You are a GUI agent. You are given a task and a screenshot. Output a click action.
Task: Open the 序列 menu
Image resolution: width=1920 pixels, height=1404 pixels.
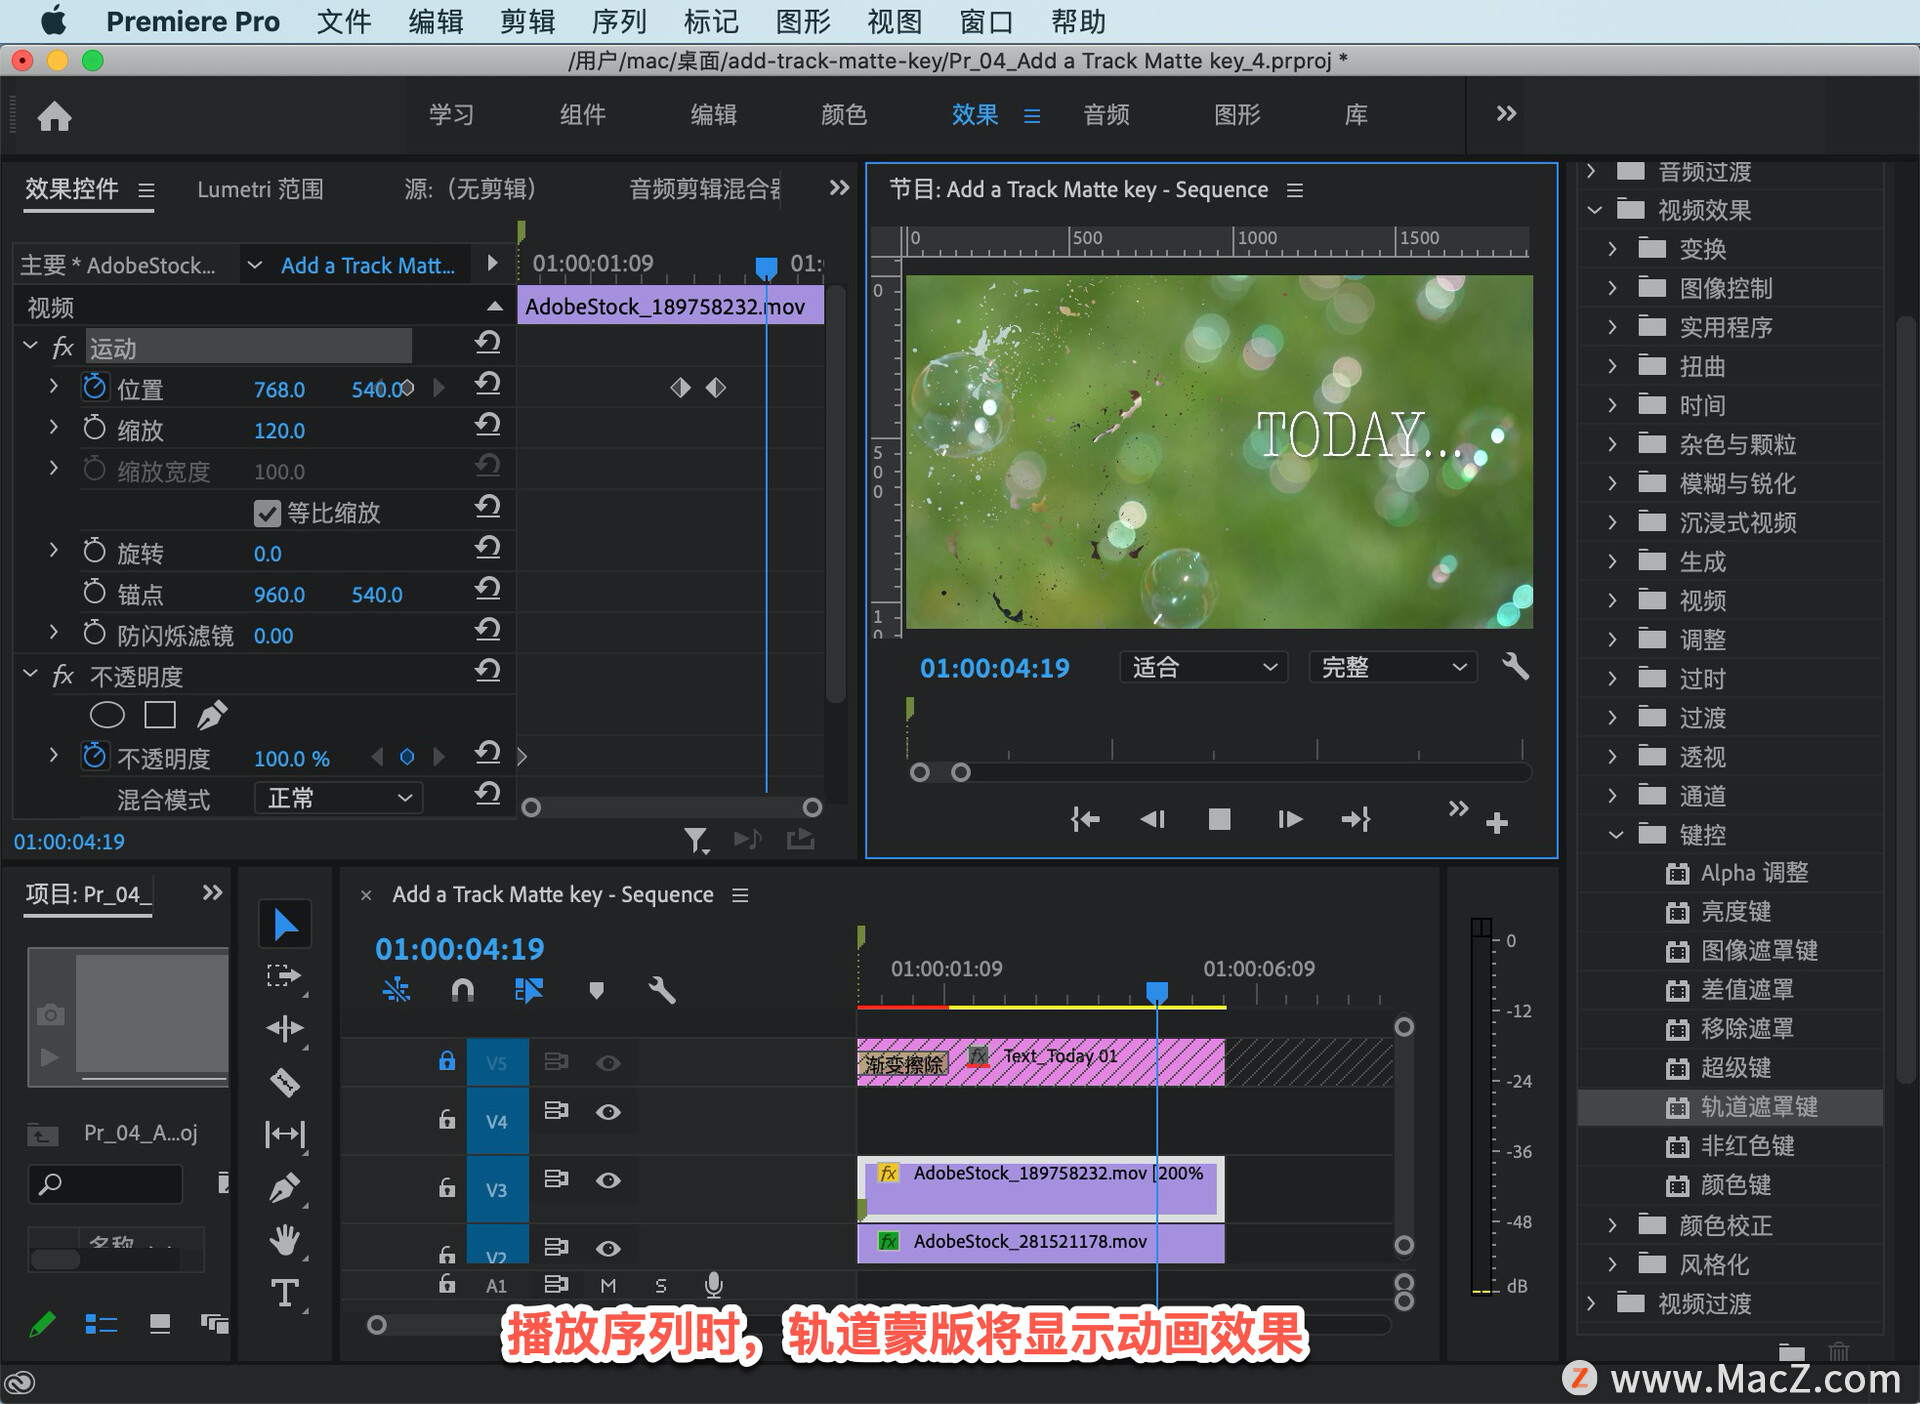point(619,21)
